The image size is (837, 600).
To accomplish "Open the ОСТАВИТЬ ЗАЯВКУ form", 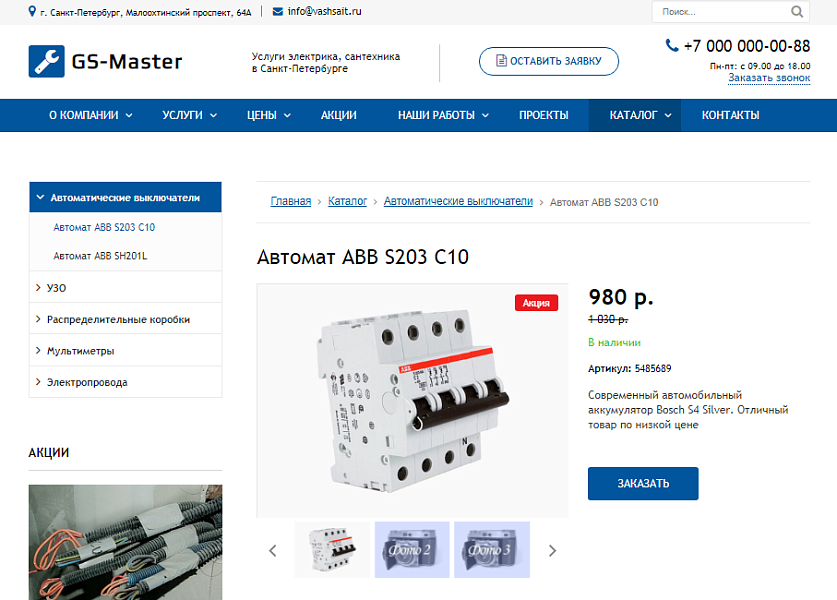I will pos(549,61).
